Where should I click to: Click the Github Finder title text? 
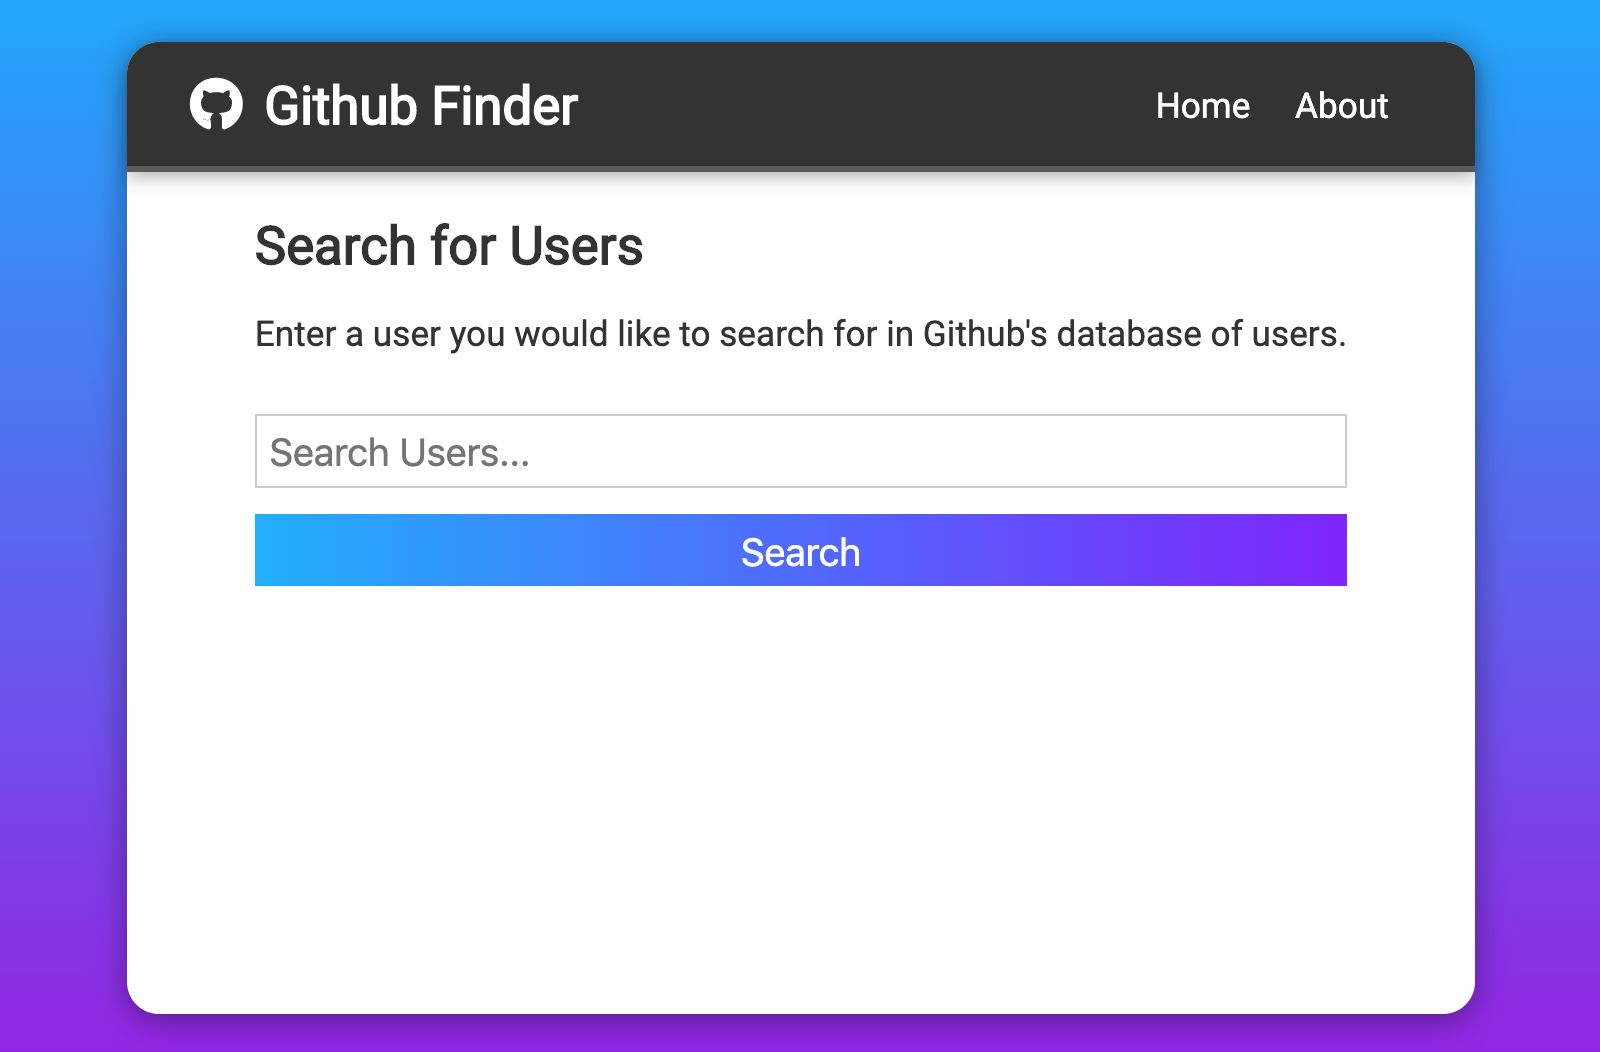[420, 104]
